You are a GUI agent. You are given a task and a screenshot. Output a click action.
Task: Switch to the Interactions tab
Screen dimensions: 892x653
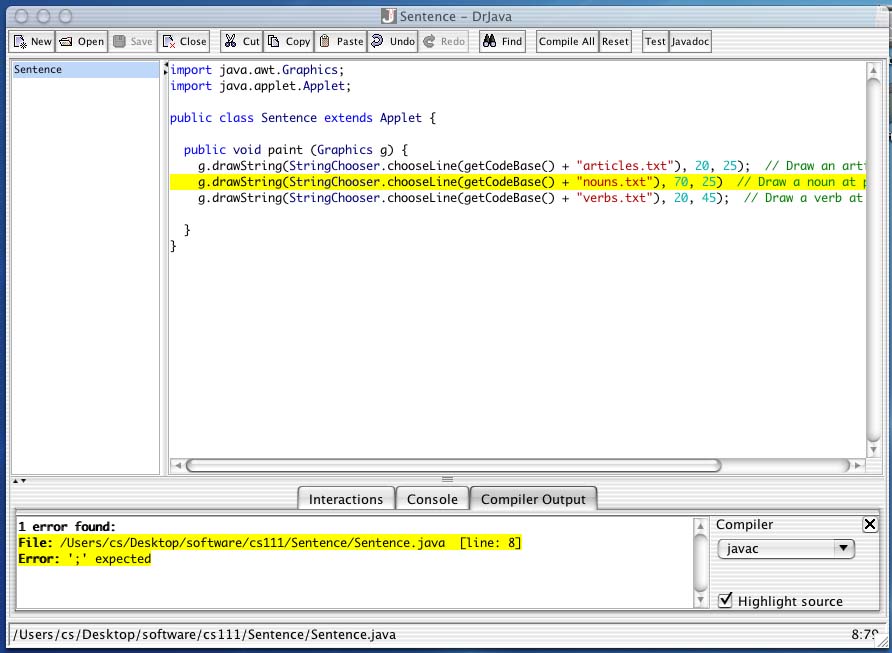pyautogui.click(x=345, y=499)
